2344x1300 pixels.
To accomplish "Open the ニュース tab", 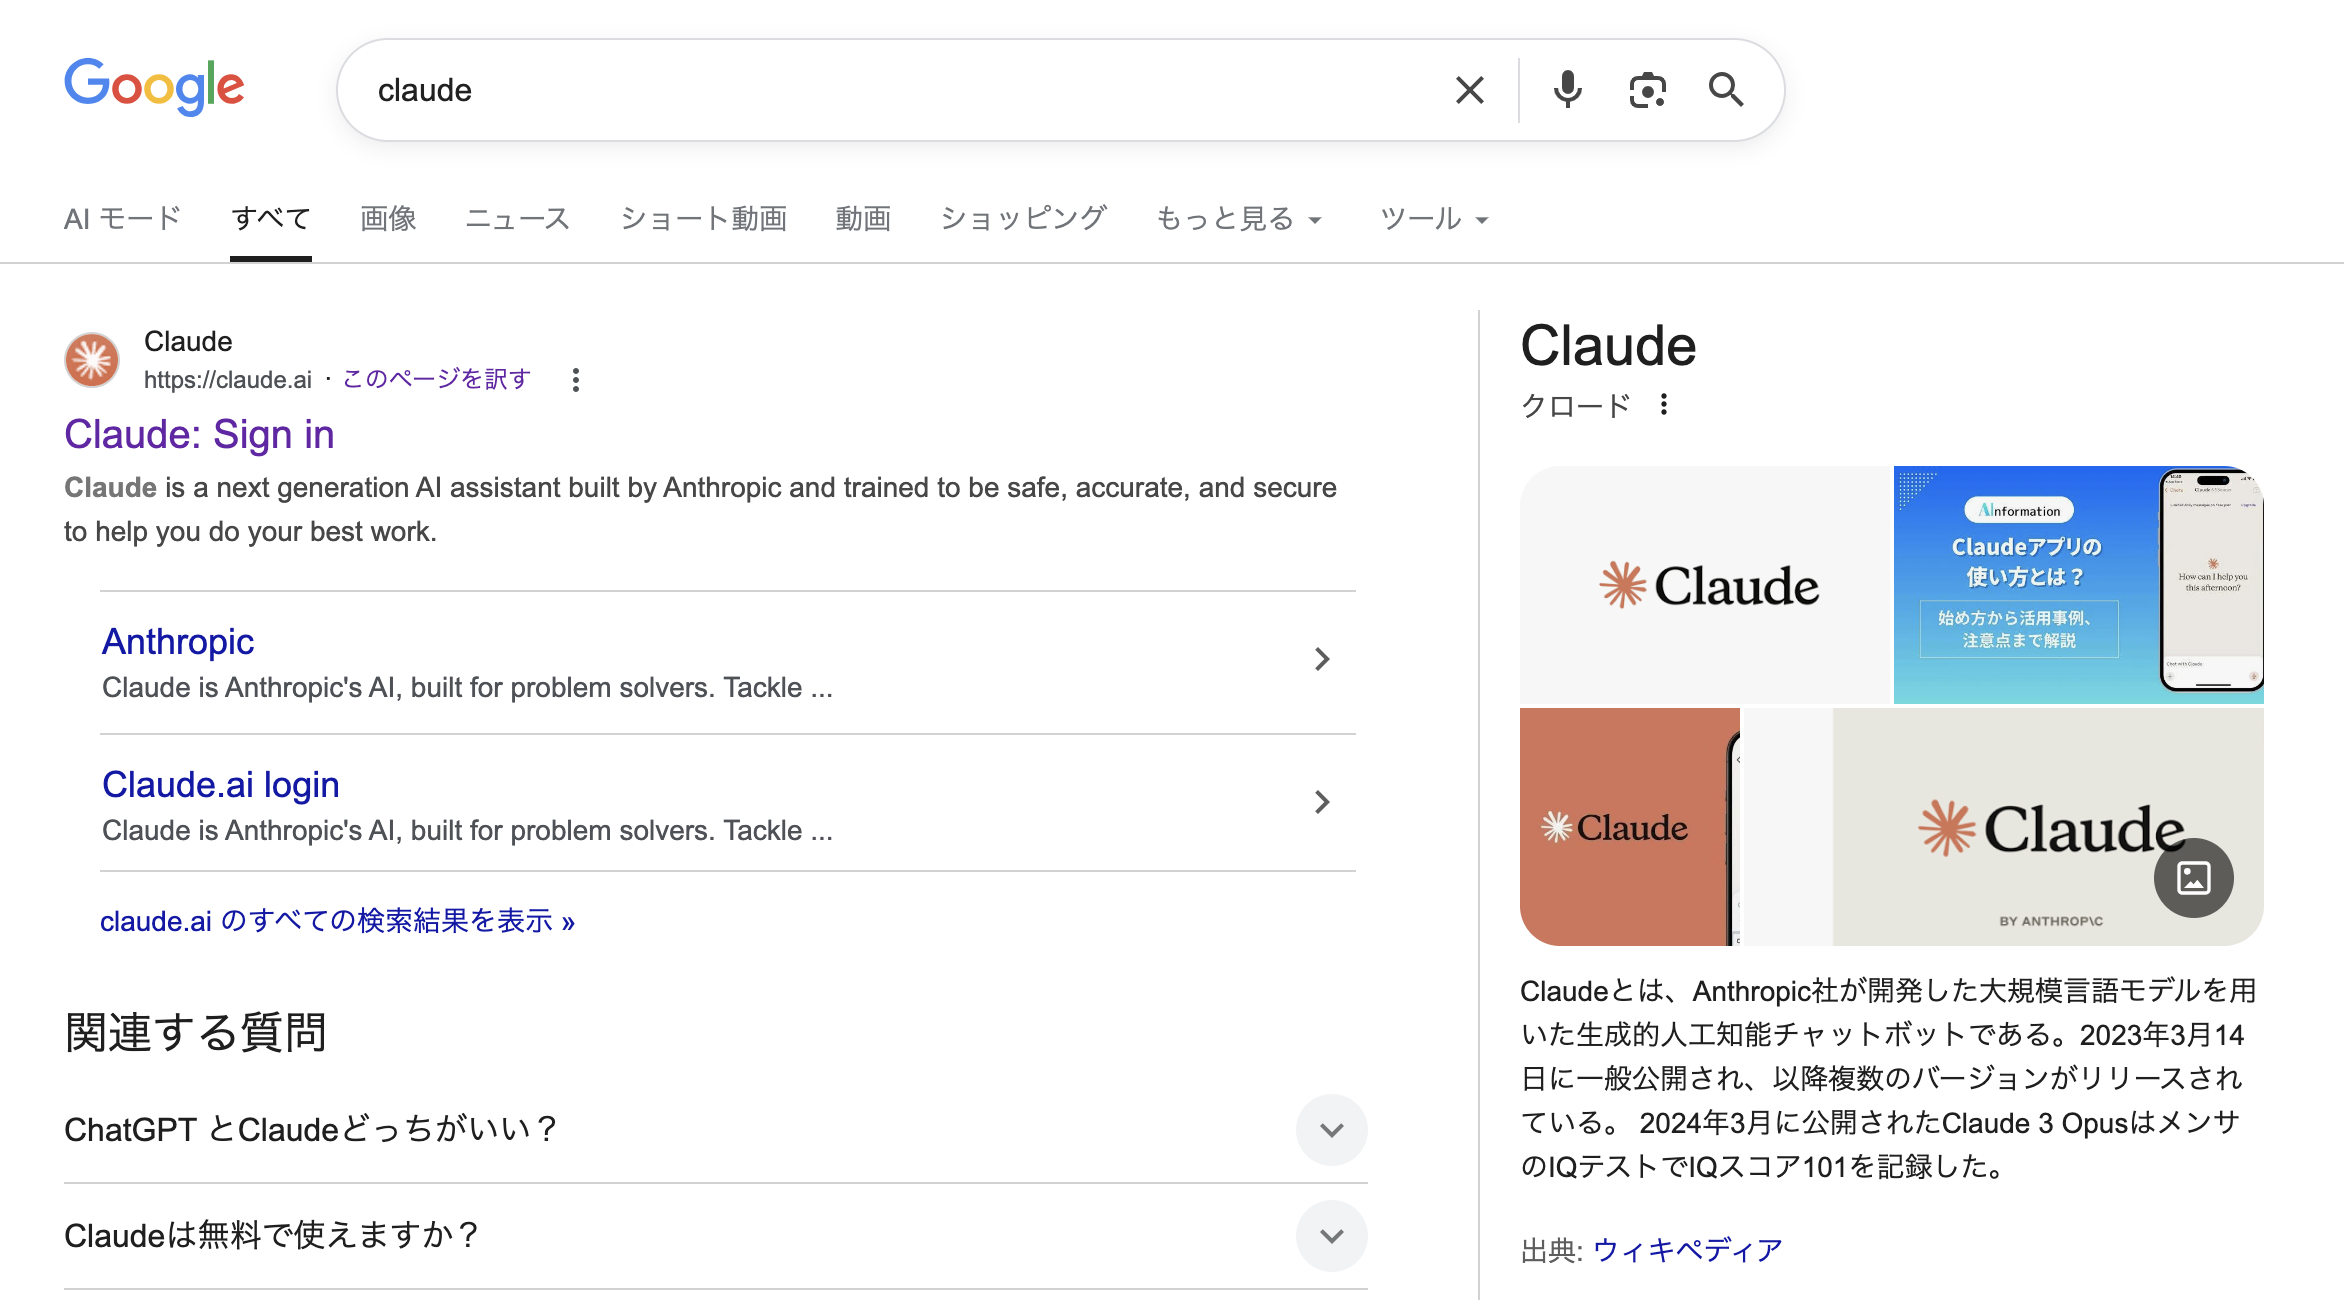I will click(x=518, y=218).
